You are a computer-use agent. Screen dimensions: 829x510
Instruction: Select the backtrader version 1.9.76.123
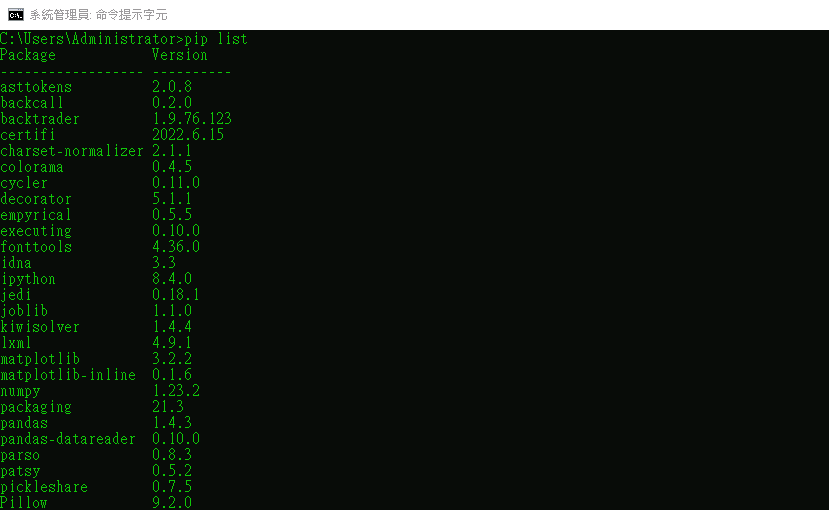pos(192,119)
